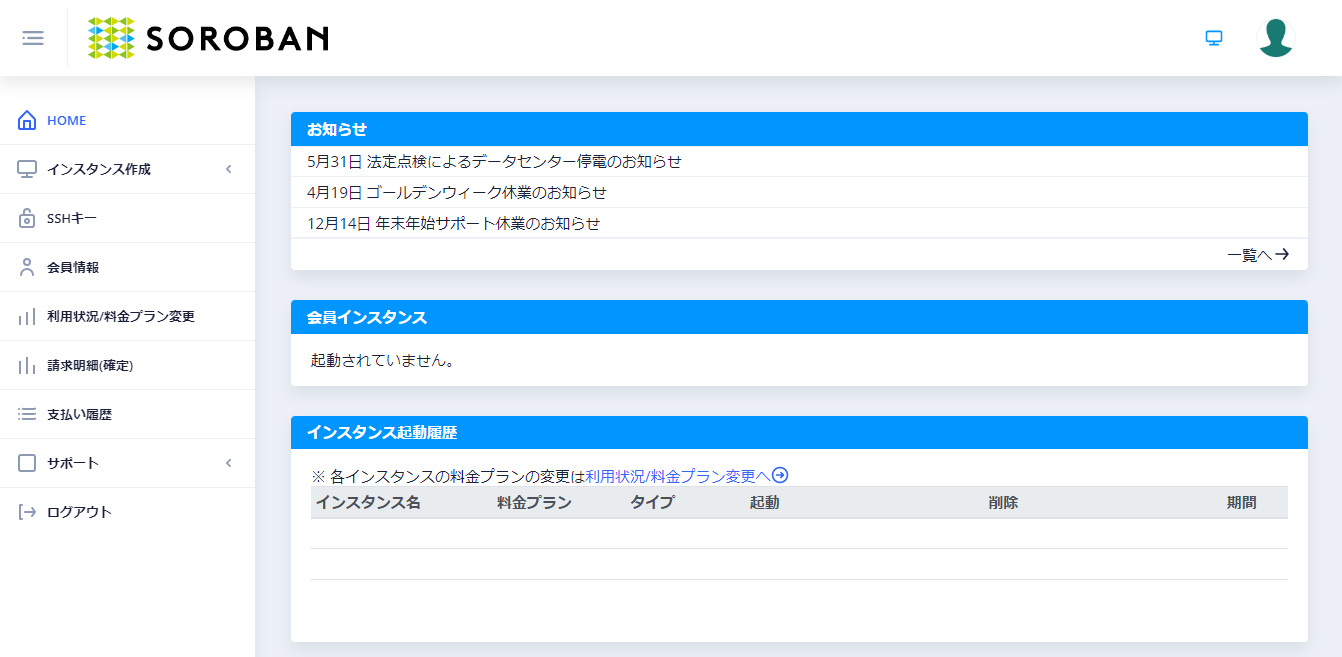1342x657 pixels.
Task: Click the サポート square icon
Action: point(28,463)
